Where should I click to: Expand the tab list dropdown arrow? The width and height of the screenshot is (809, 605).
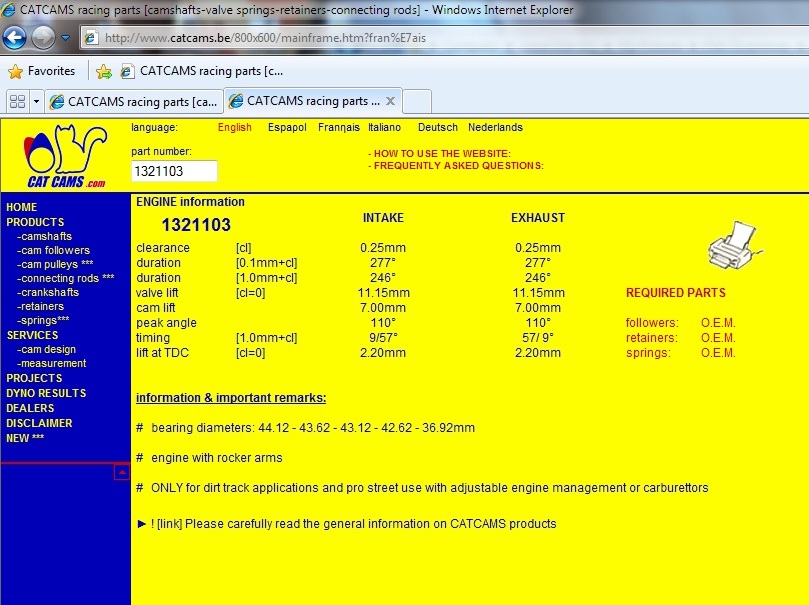tap(36, 101)
